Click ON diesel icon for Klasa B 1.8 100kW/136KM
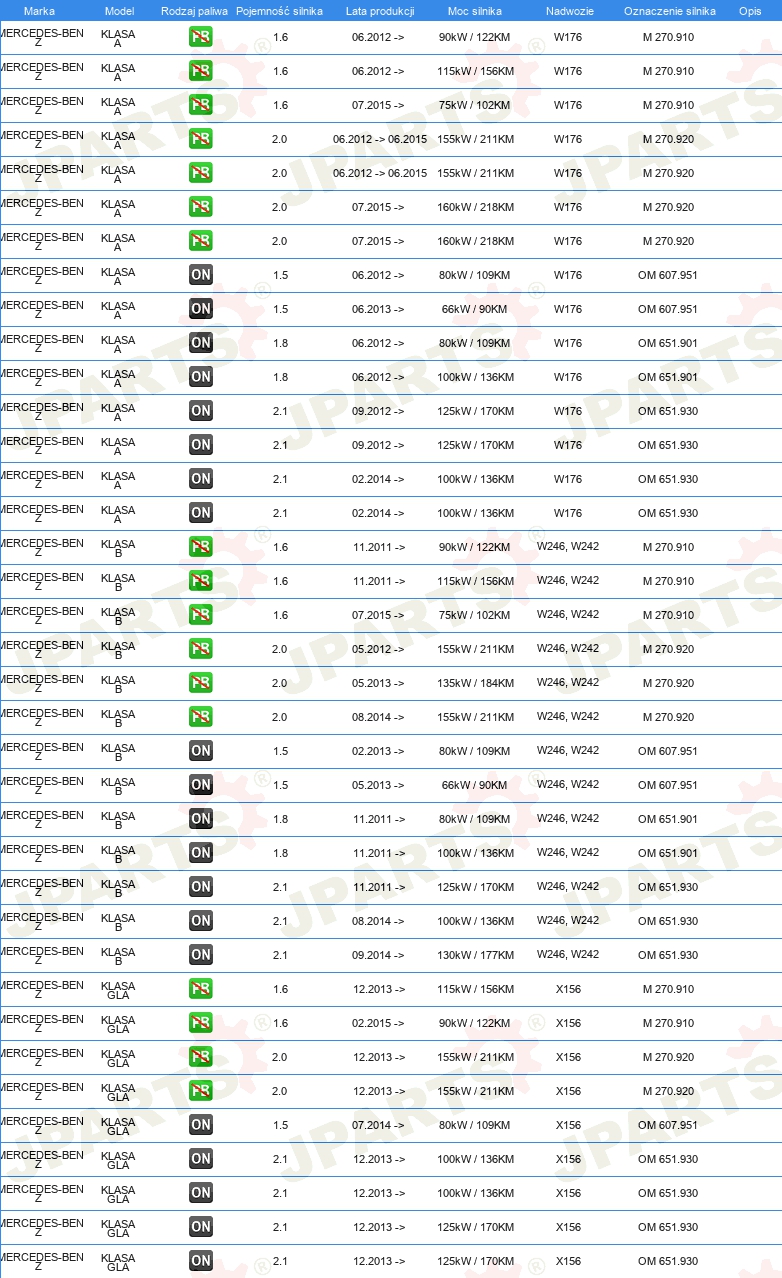Image resolution: width=782 pixels, height=1278 pixels. 201,853
